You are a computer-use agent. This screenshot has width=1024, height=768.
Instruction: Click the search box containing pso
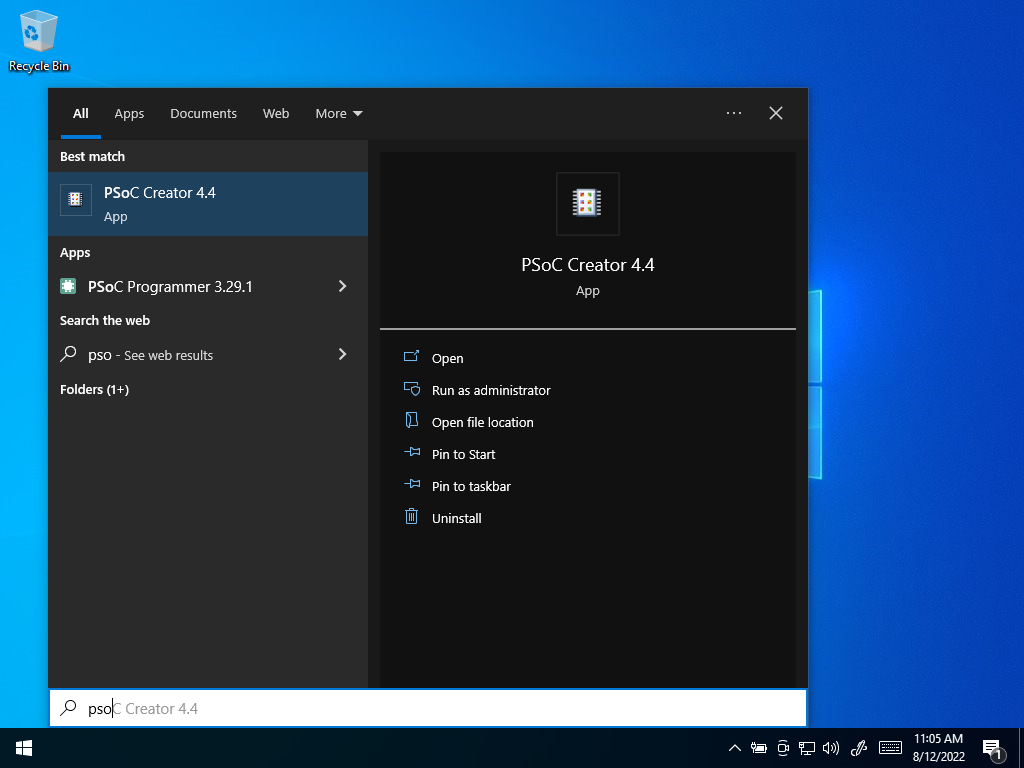point(428,708)
